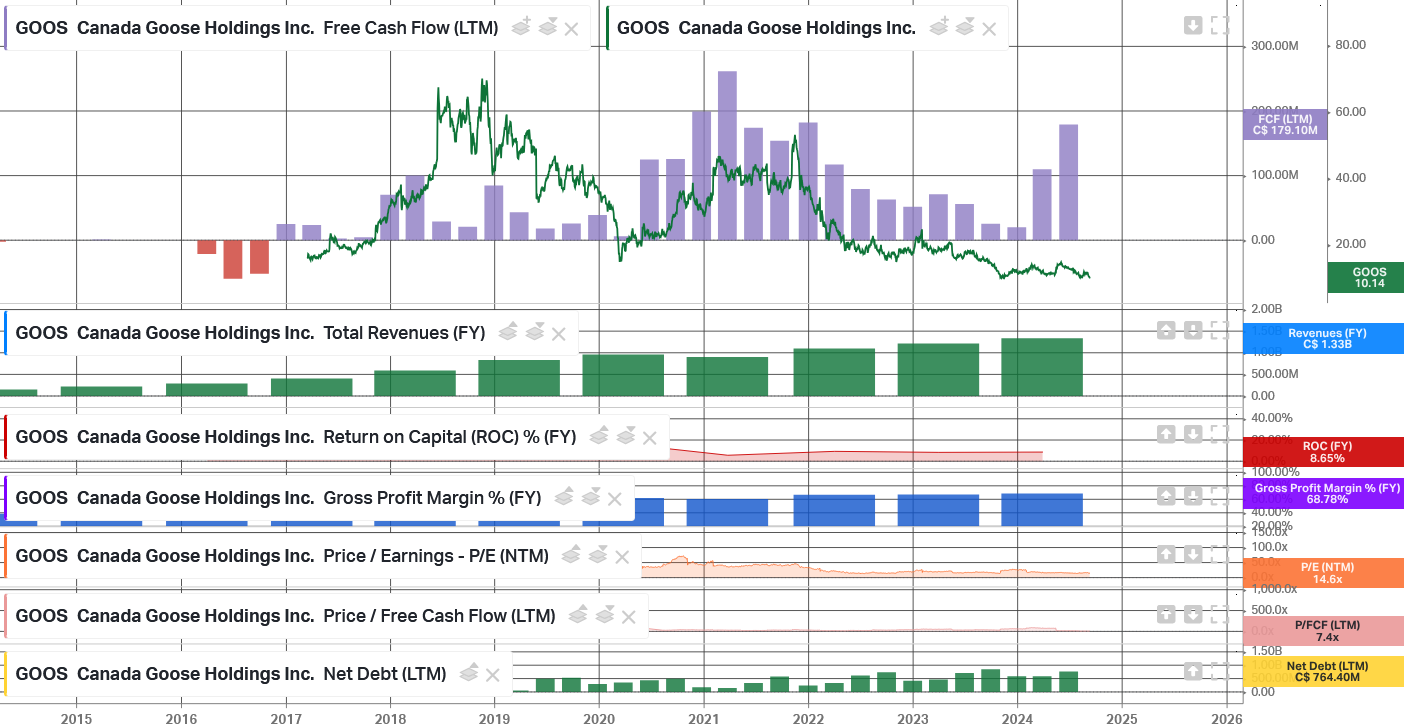Maximize the Gross Profit Margin pane
1404x725 pixels.
point(1220,495)
